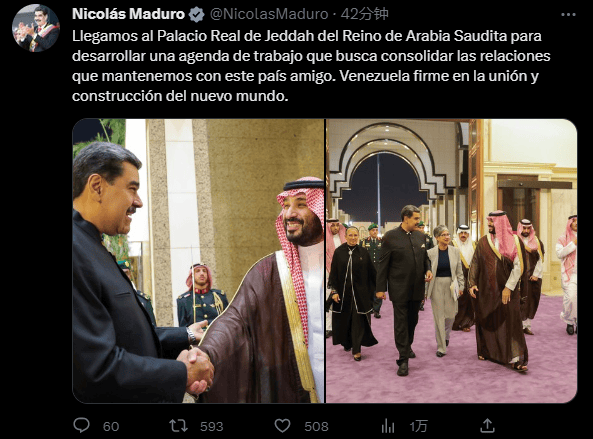The width and height of the screenshot is (593, 439).
Task: Open the three-dot more options menu
Action: click(568, 15)
